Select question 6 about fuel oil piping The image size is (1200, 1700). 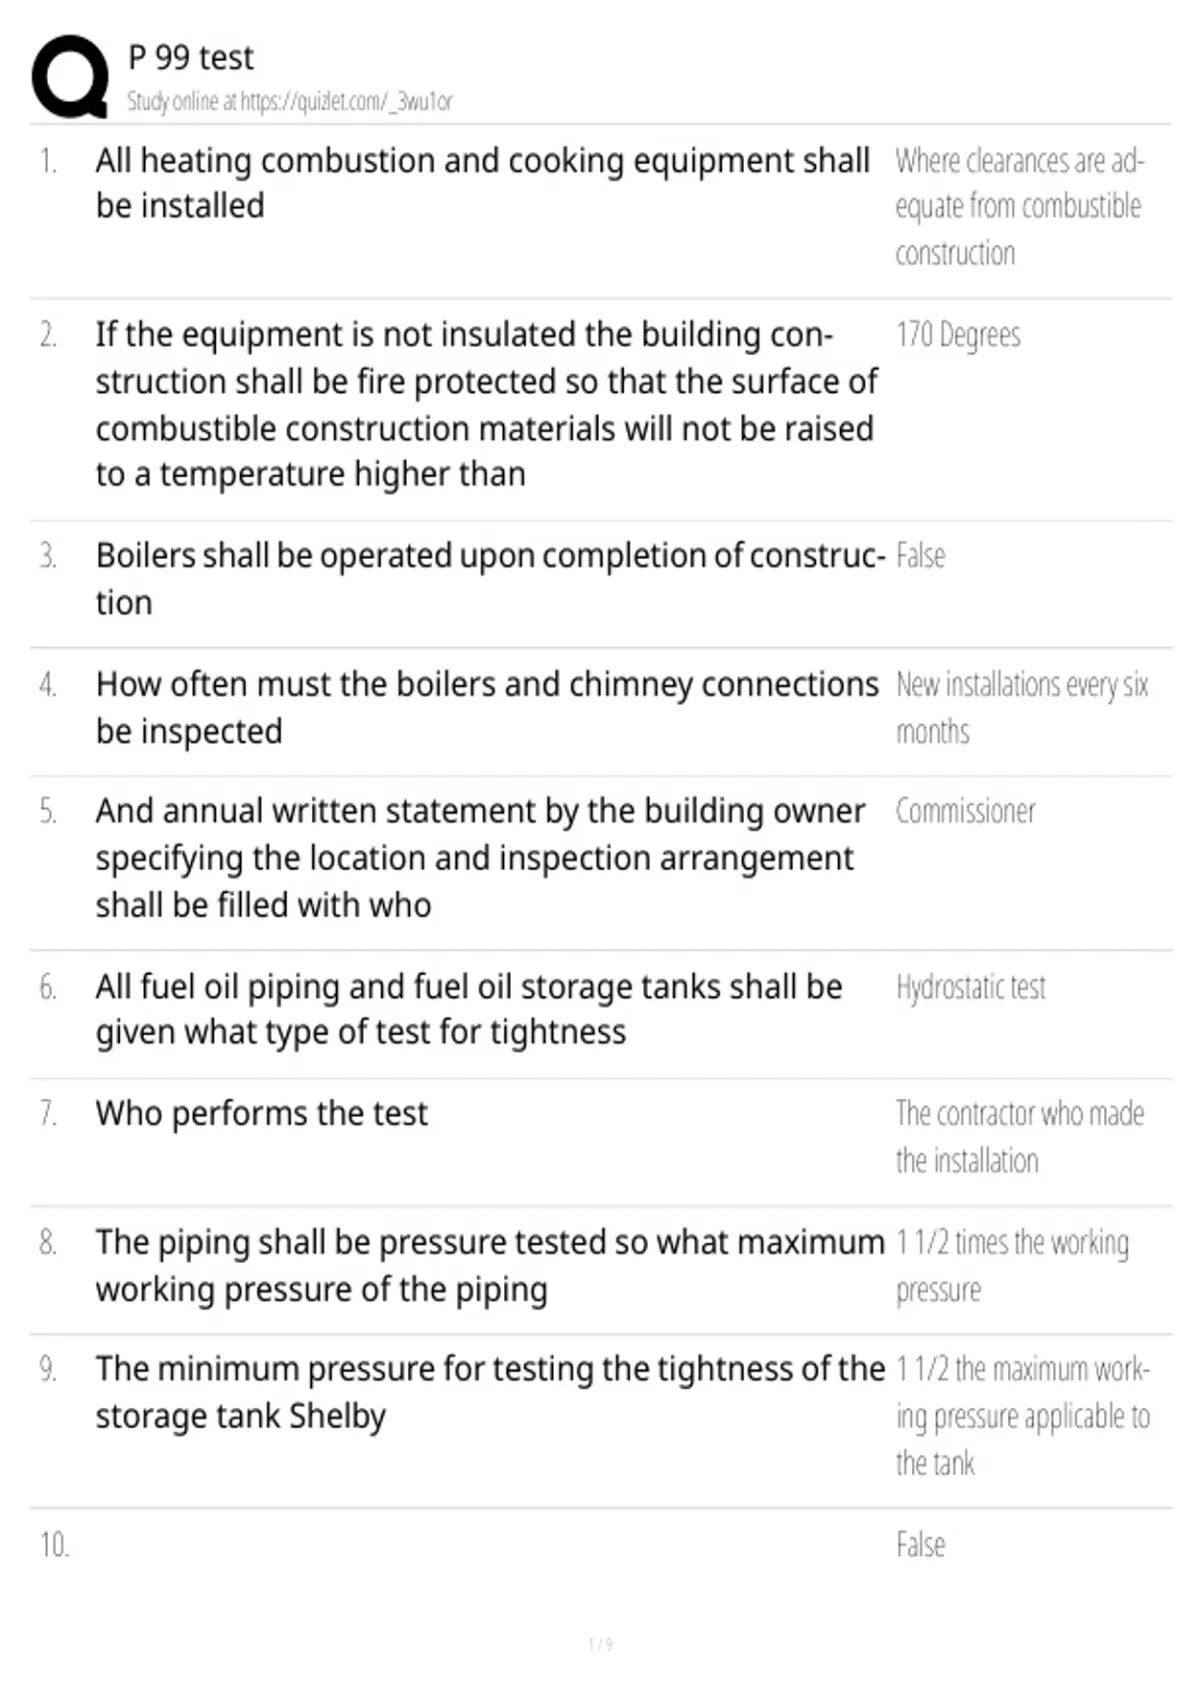click(x=469, y=1010)
